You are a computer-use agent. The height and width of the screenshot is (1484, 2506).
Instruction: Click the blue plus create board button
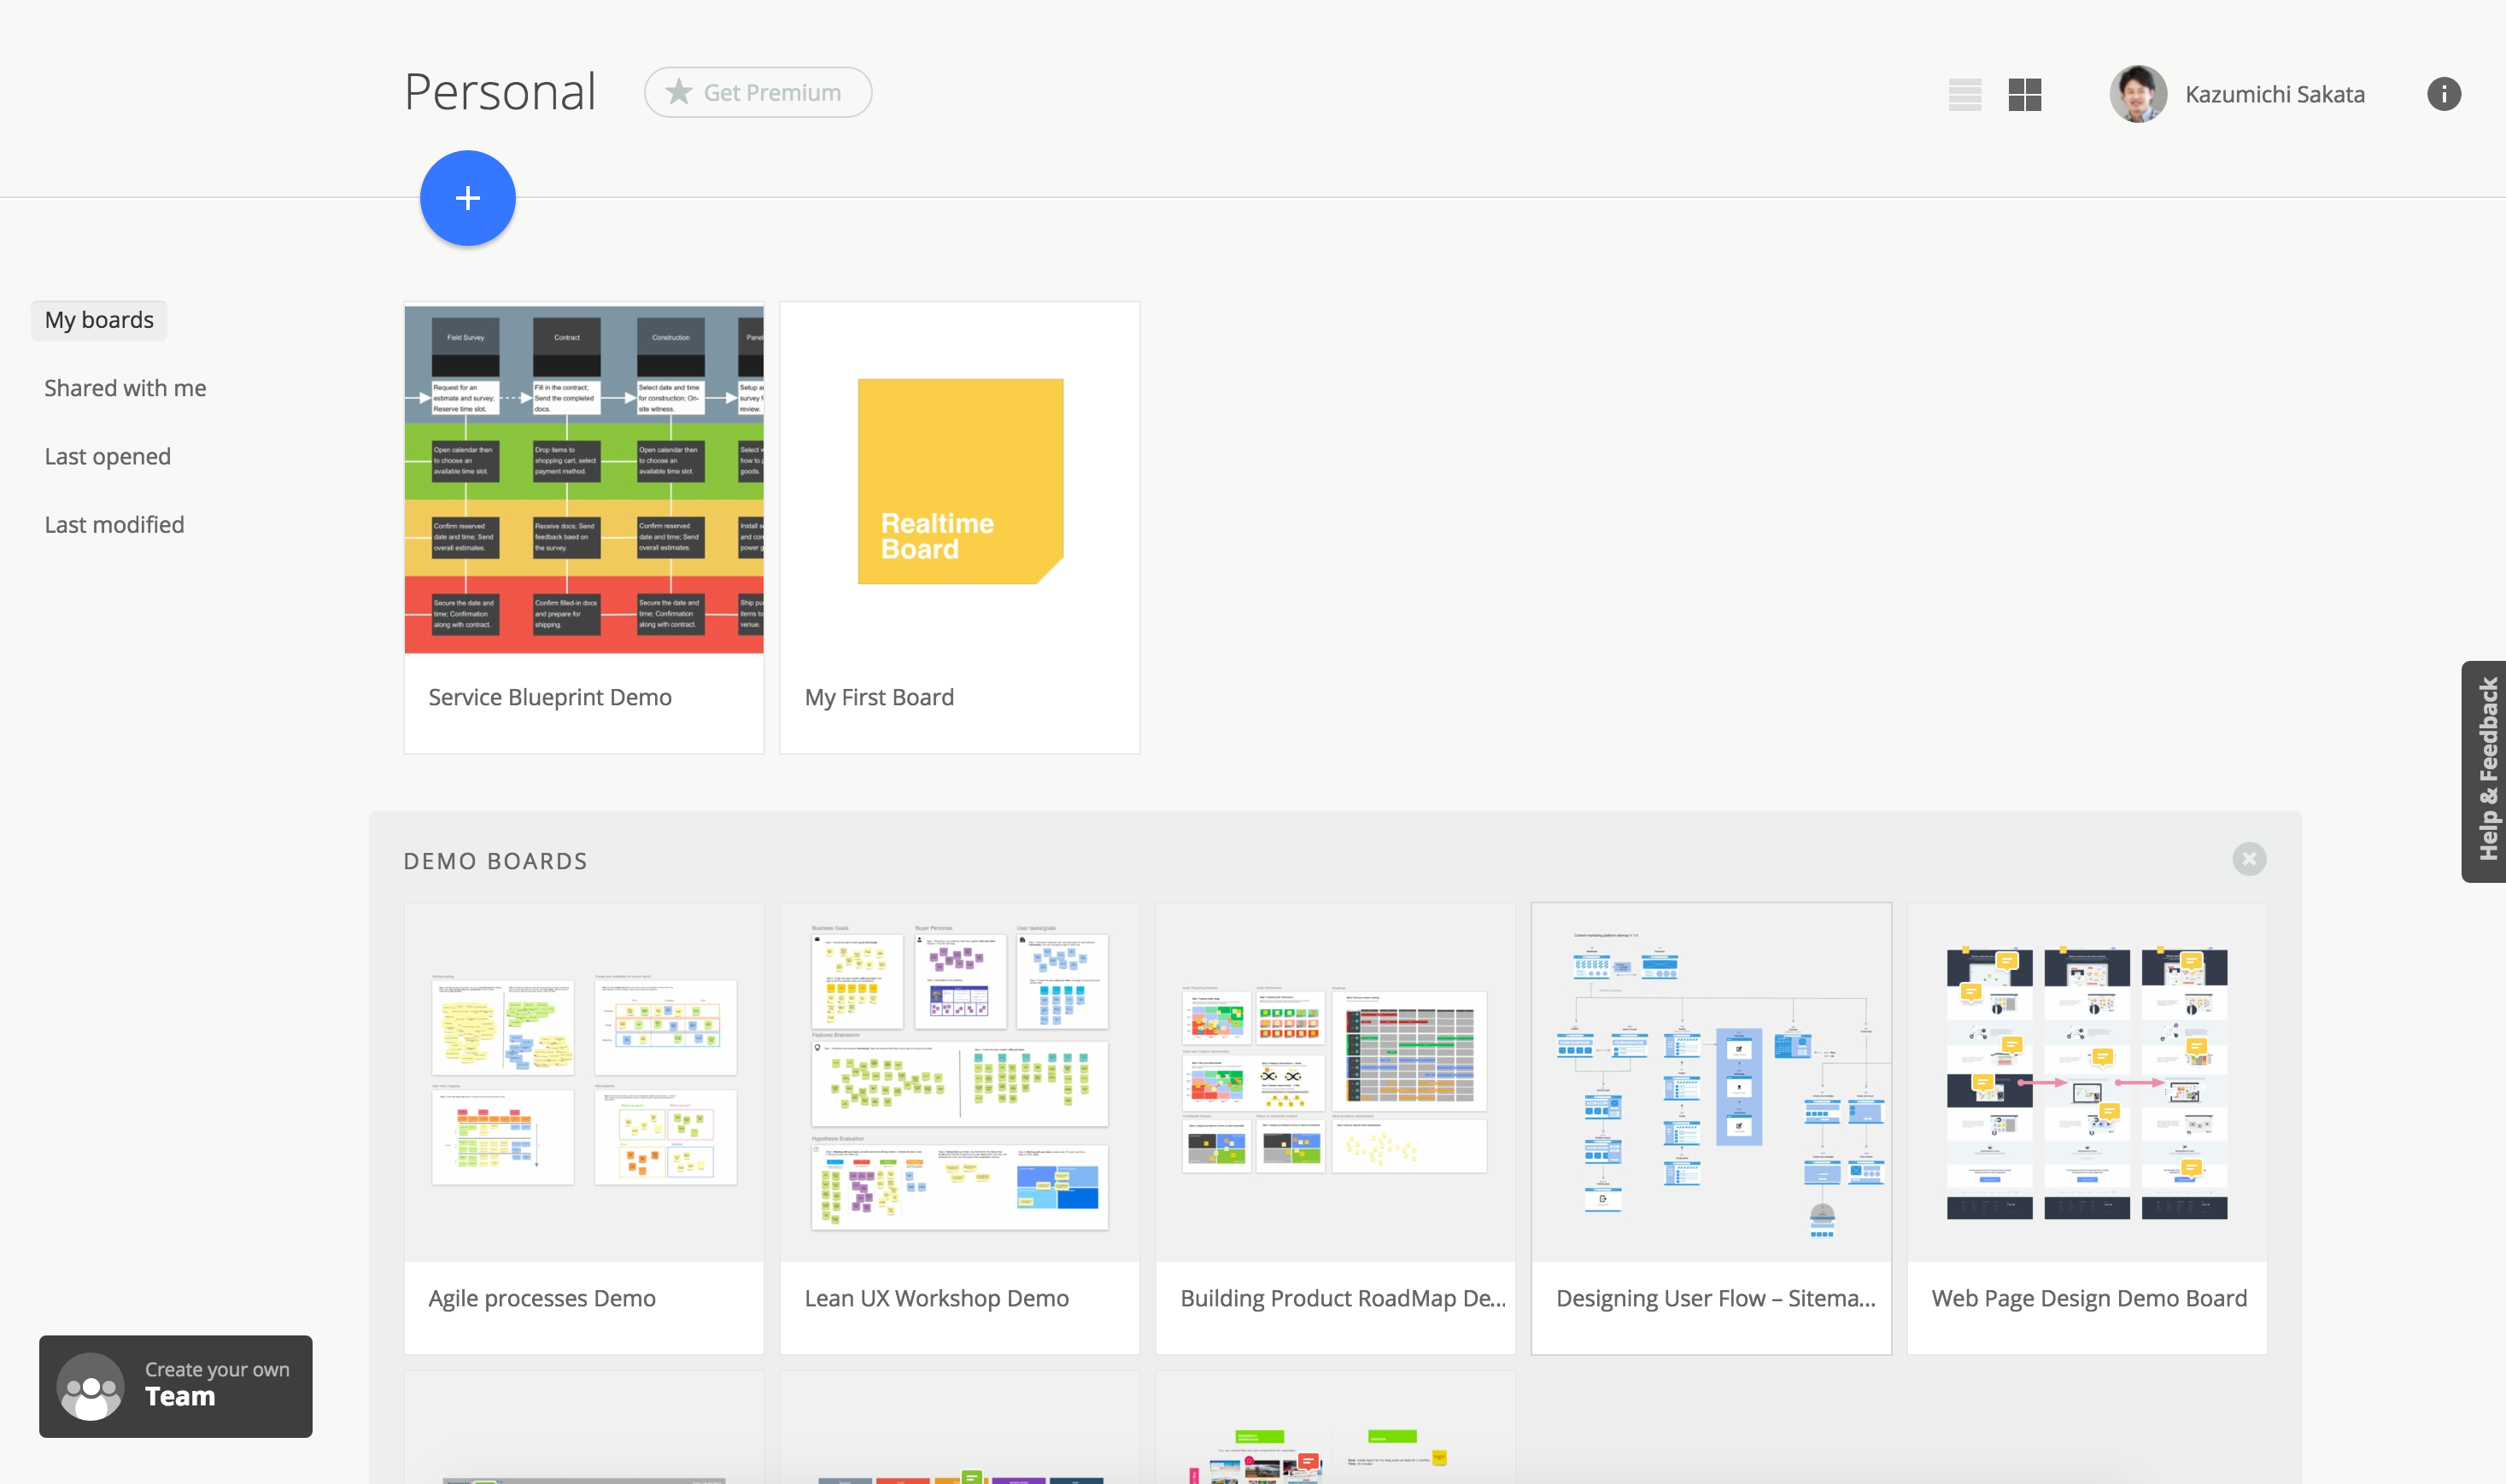467,198
